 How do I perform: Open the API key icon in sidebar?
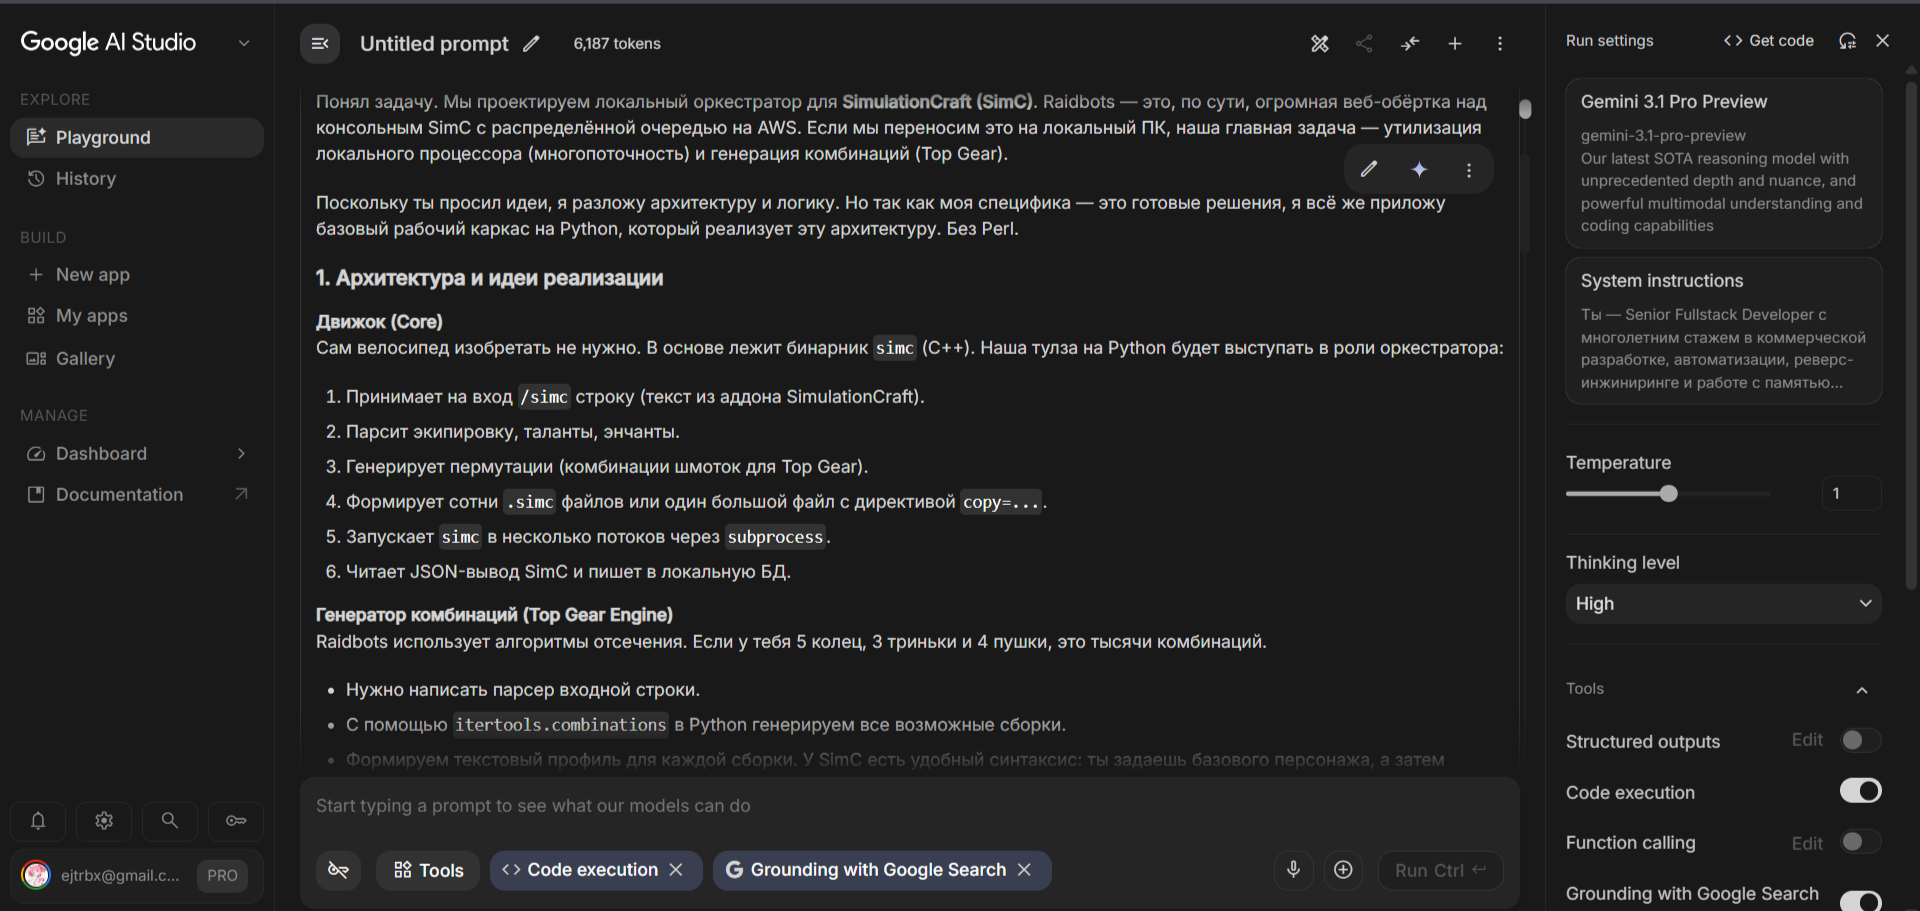236,821
